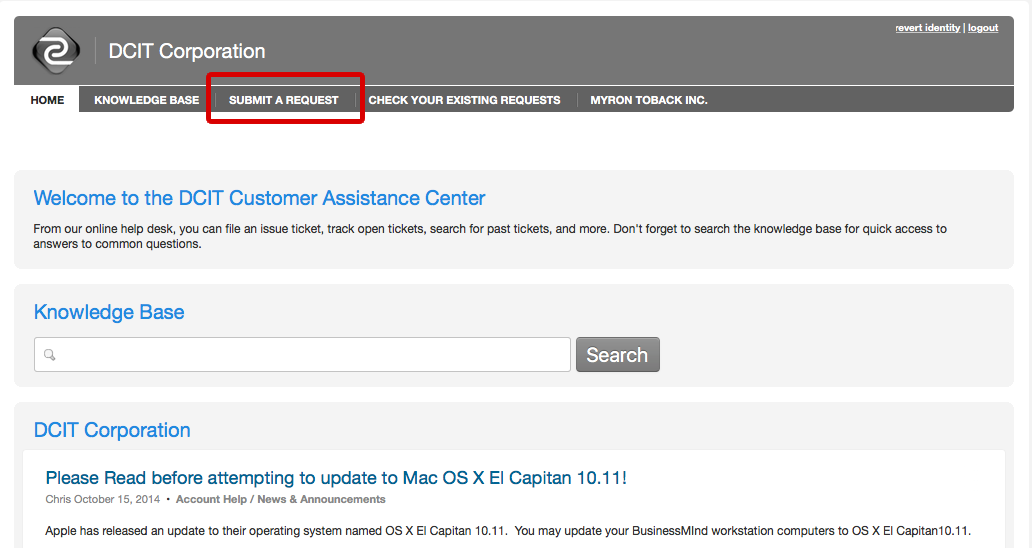Click the Welcome to DCIT Customer Assistance heading
Screen dimensions: 1032x548
tap(259, 198)
